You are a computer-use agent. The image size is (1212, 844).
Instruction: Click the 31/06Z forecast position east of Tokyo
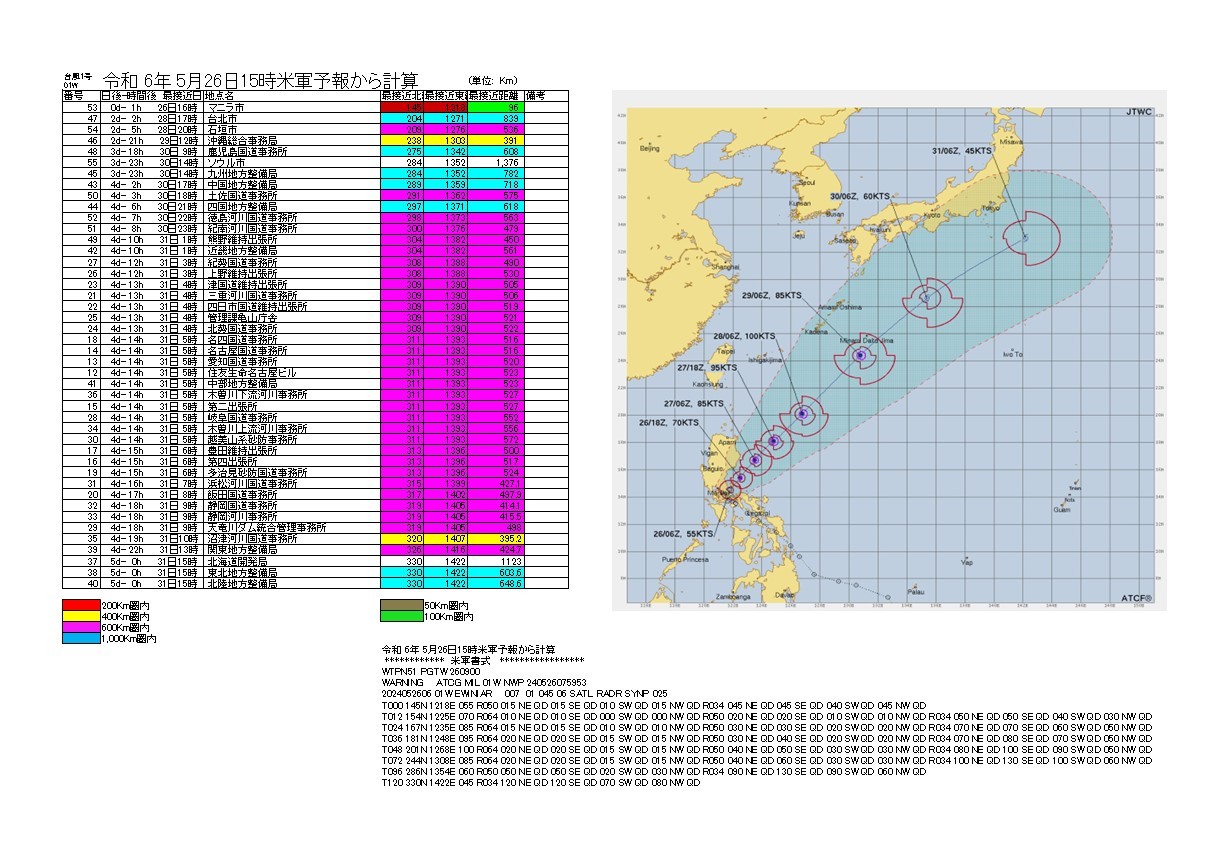[x=1025, y=237]
